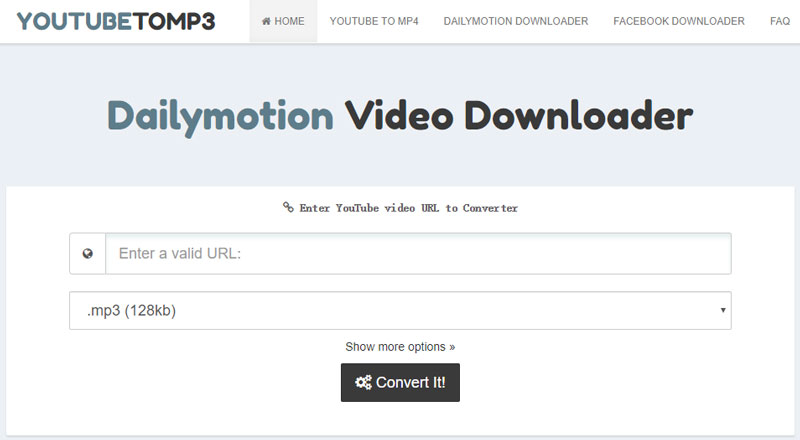This screenshot has width=800, height=440.
Task: Click the globe icon beside the URL field
Action: (88, 254)
